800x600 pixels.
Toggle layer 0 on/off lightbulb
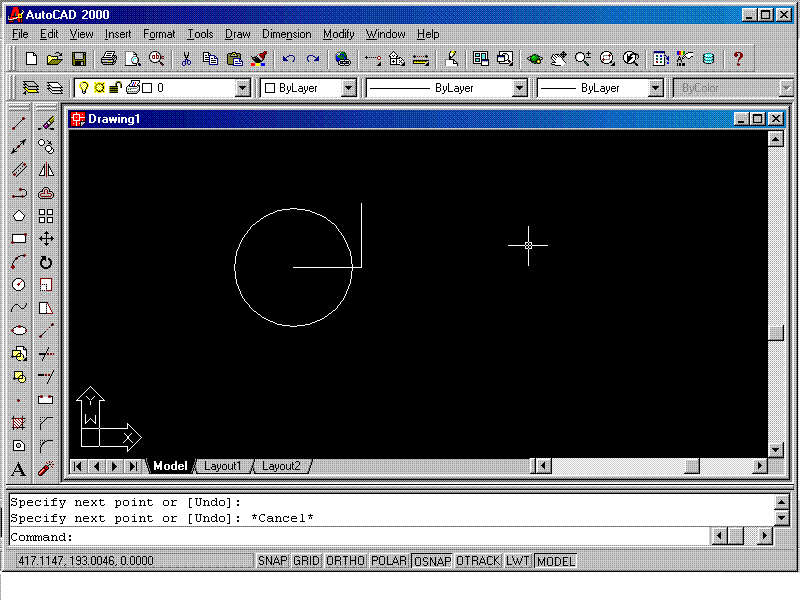pos(84,88)
